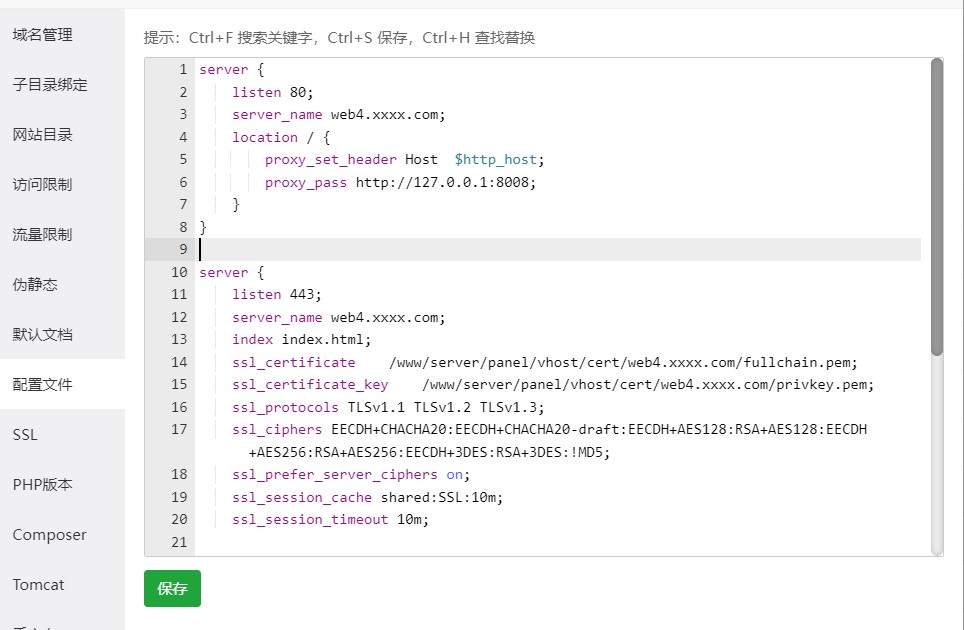Open the 域名管理 tab

click(43, 35)
